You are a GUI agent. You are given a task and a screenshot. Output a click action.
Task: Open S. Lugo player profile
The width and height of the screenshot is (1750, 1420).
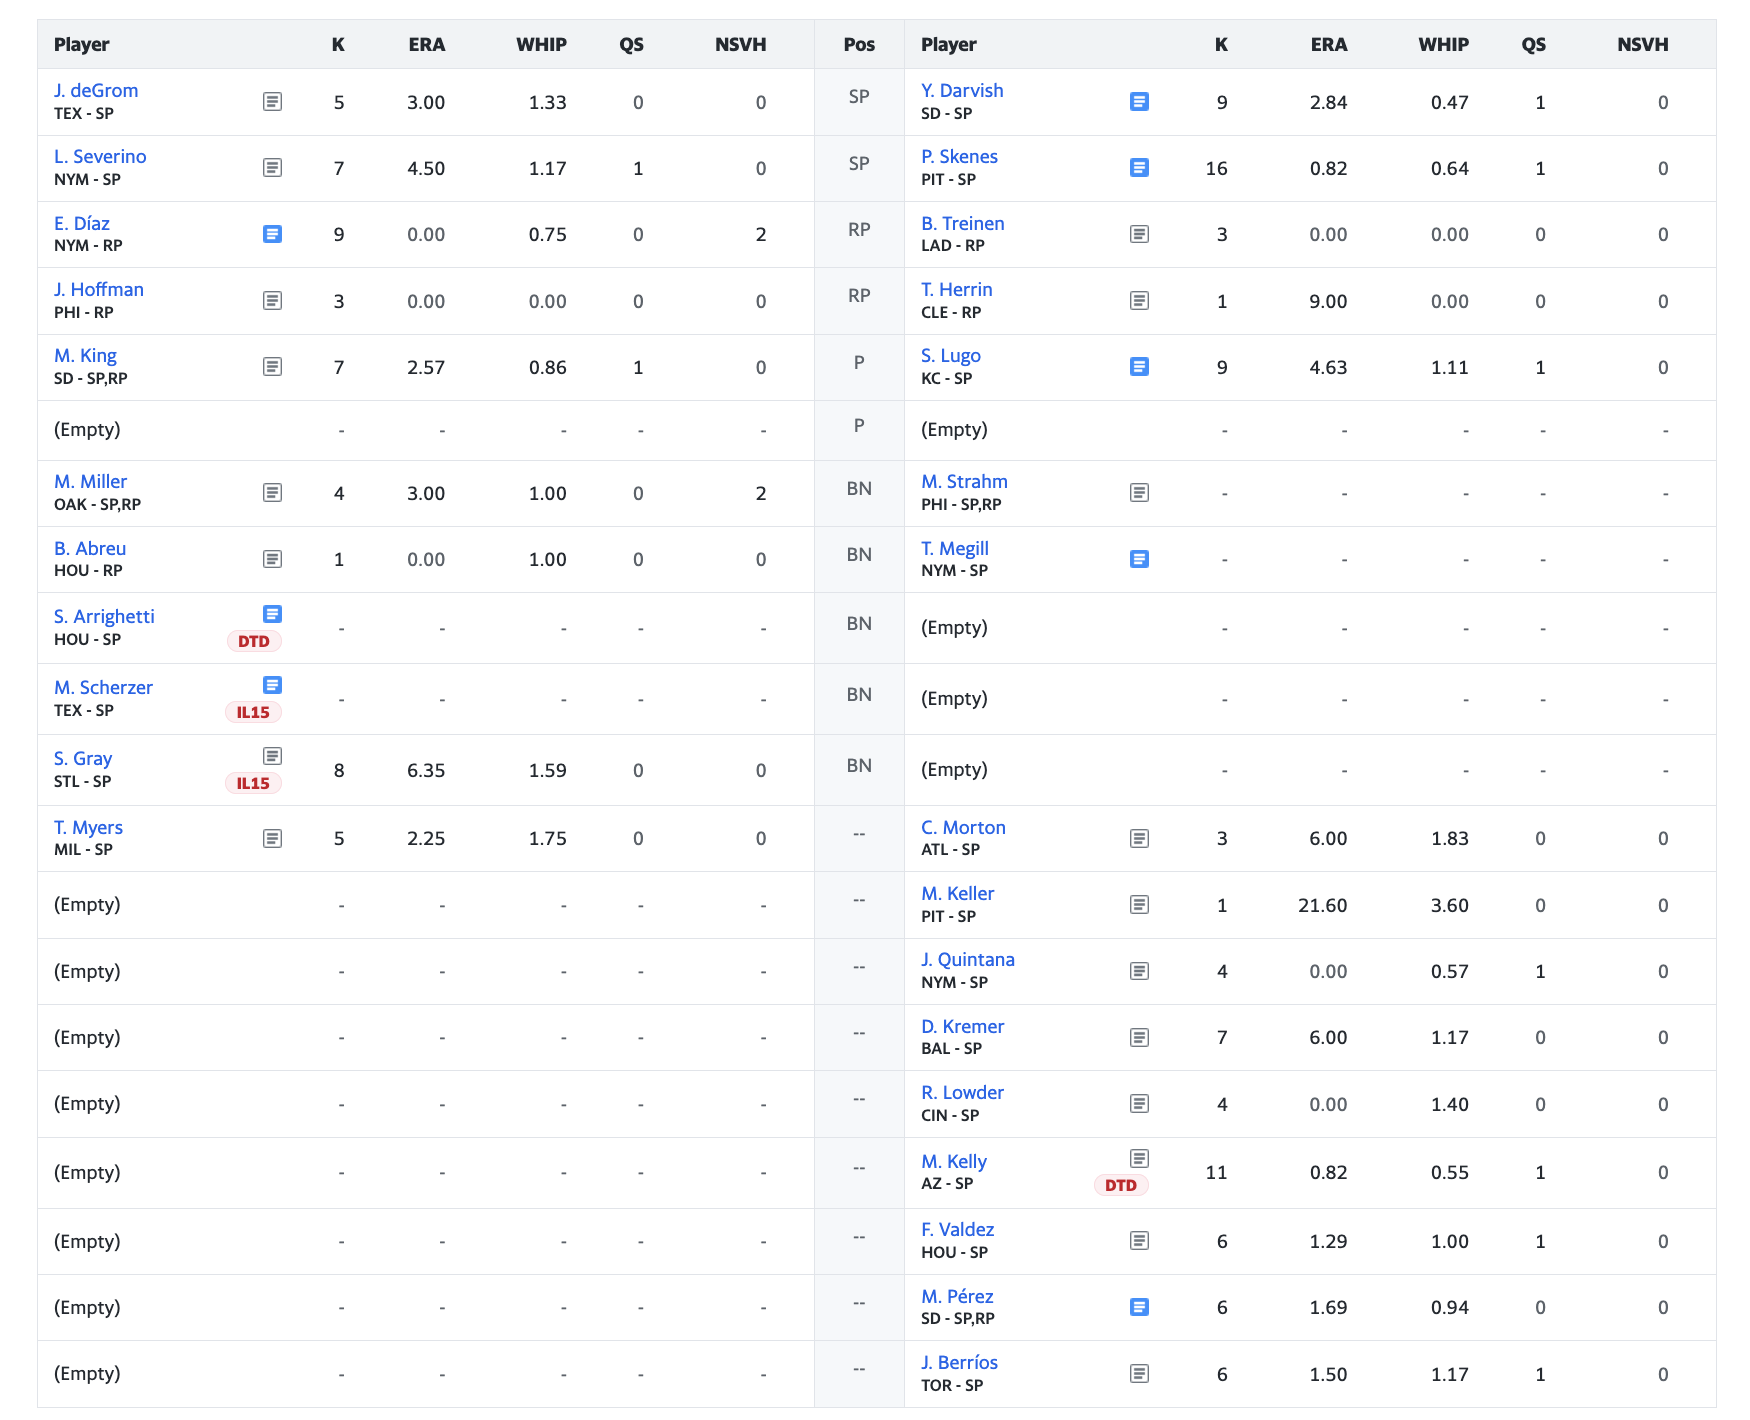(951, 355)
